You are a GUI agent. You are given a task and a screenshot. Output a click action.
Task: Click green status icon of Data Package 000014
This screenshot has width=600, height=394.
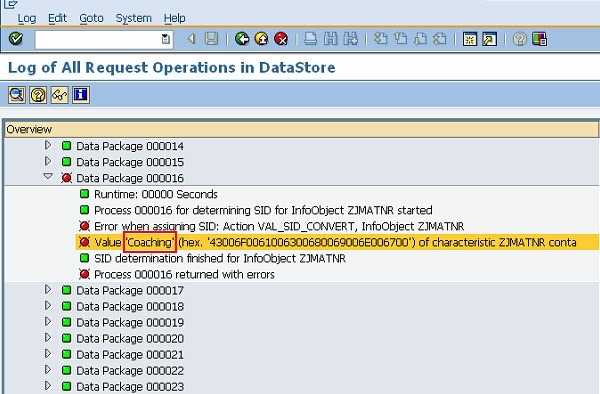(x=67, y=146)
